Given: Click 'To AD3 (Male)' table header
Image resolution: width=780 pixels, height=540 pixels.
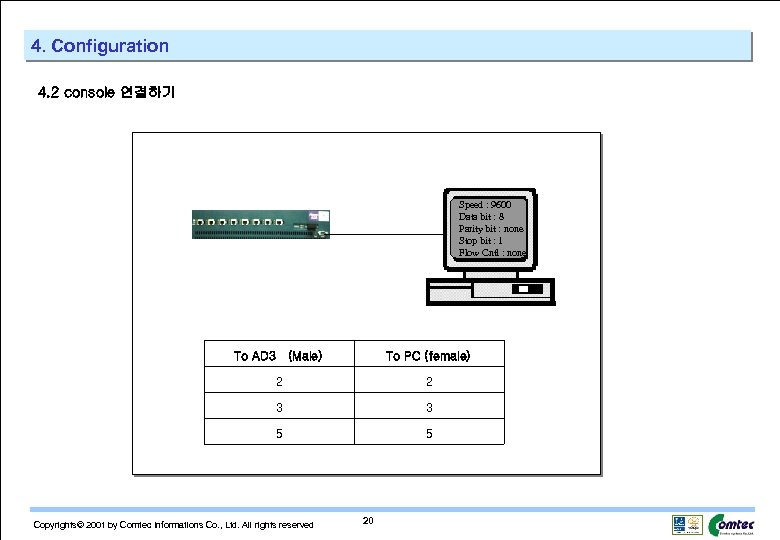Looking at the screenshot, I should pyautogui.click(x=278, y=356).
